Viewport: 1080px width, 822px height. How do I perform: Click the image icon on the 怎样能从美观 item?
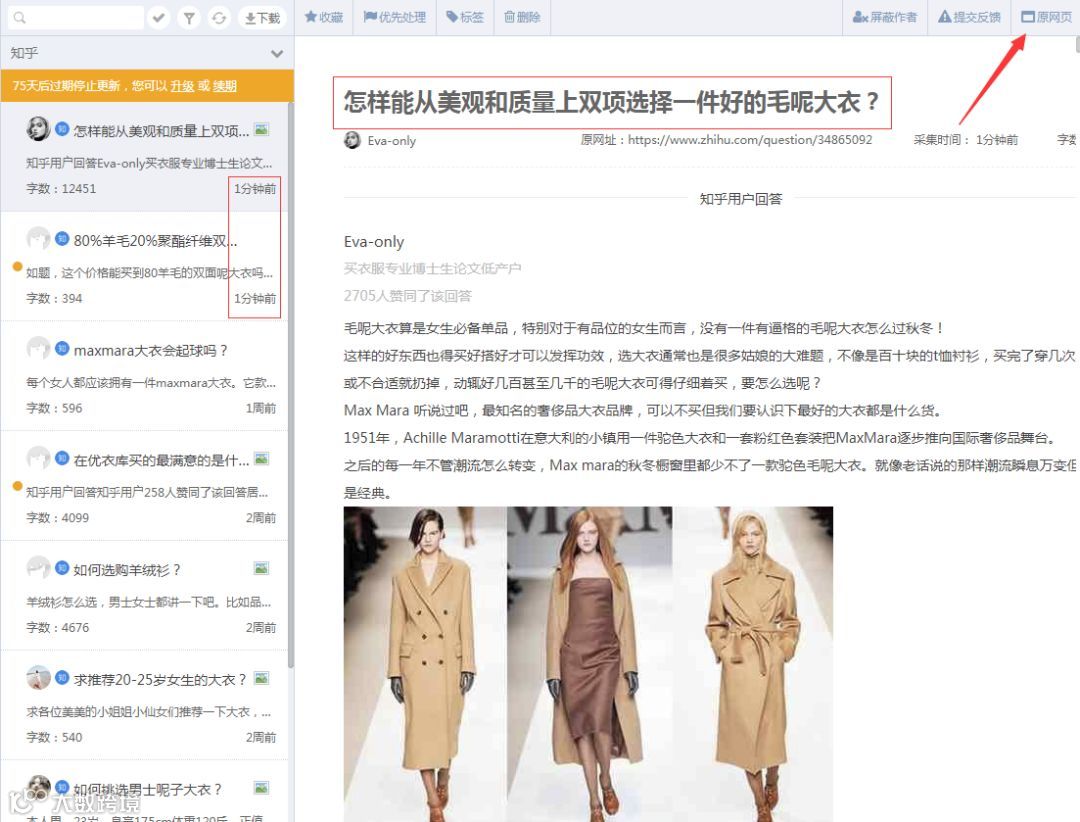[x=261, y=130]
